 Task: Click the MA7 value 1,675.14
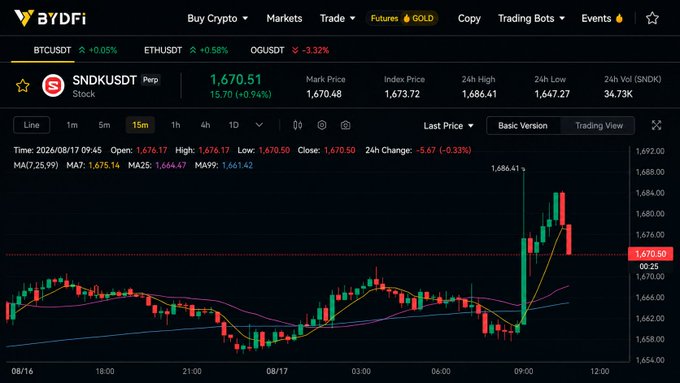(x=104, y=165)
